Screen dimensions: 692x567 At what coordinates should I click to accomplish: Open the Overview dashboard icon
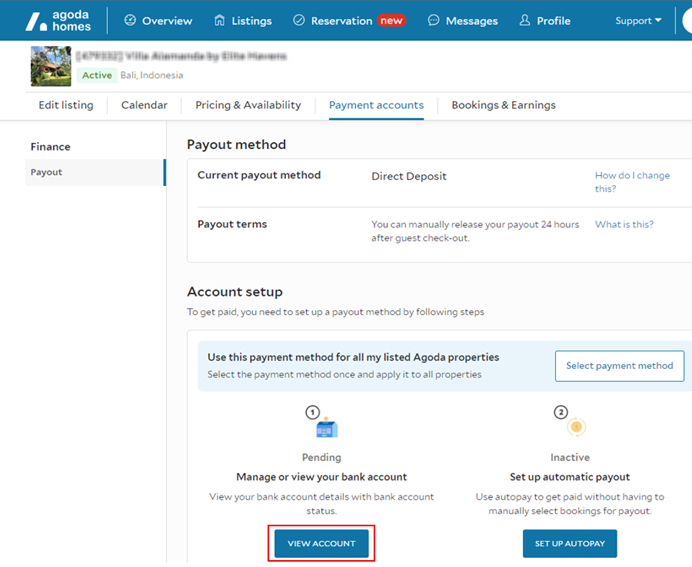[x=130, y=21]
